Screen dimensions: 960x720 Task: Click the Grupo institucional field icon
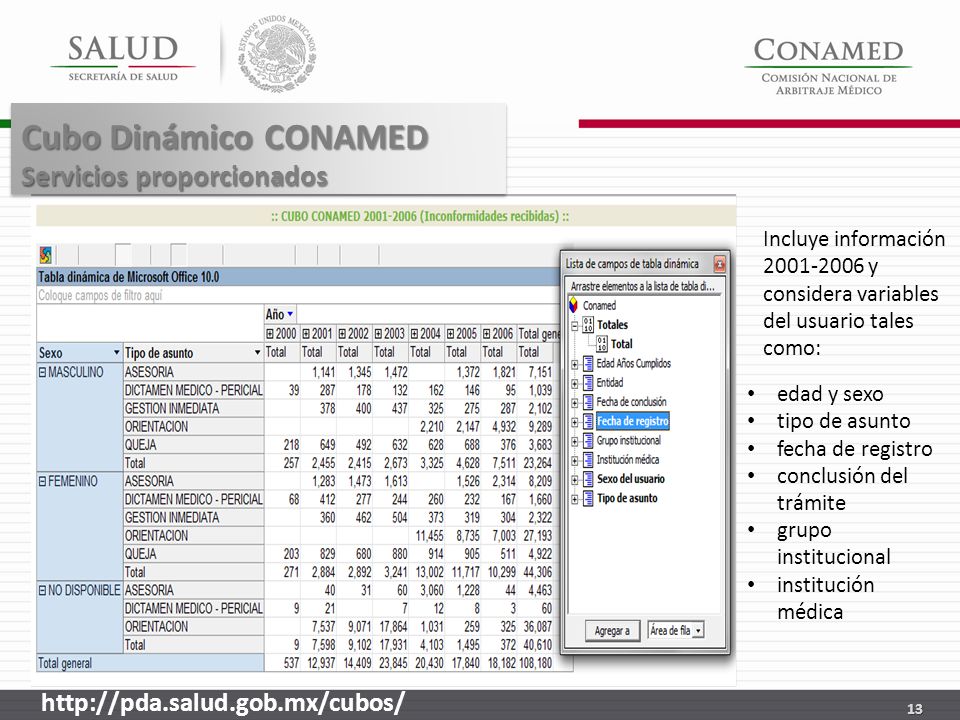pos(588,441)
